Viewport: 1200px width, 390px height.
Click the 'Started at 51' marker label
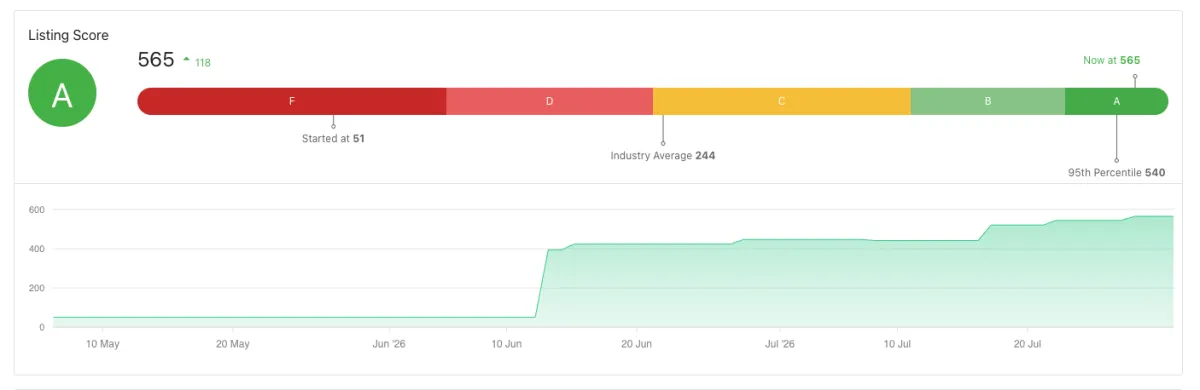click(x=333, y=139)
